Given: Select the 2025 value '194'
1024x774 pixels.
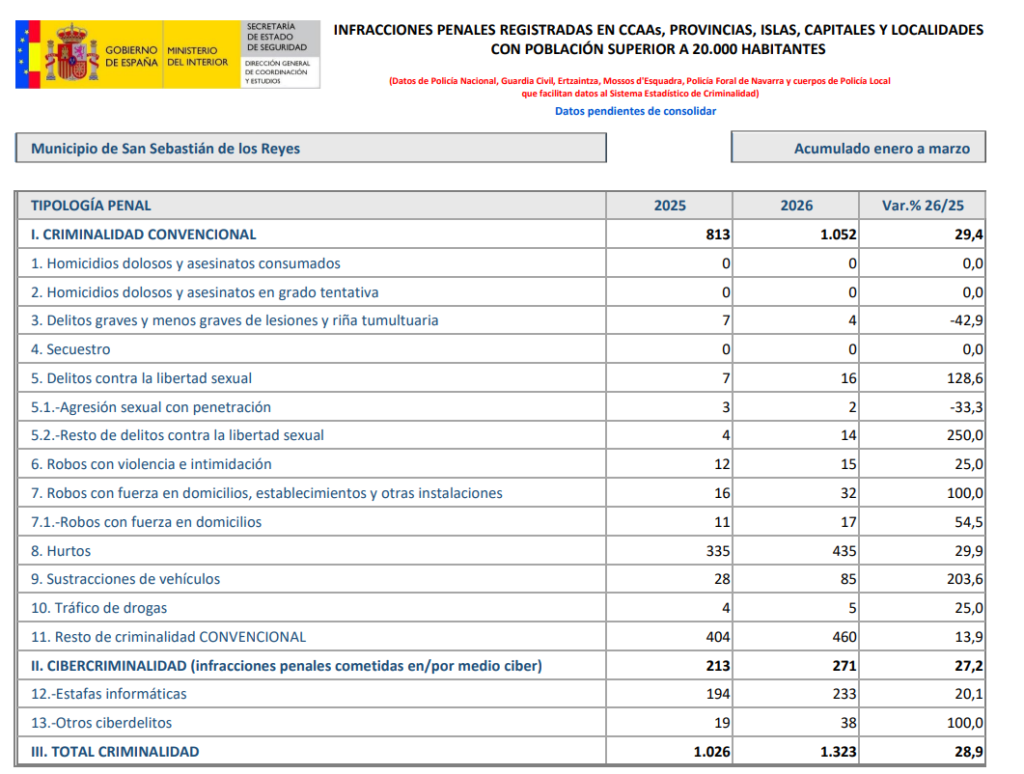Looking at the screenshot, I should 718,694.
